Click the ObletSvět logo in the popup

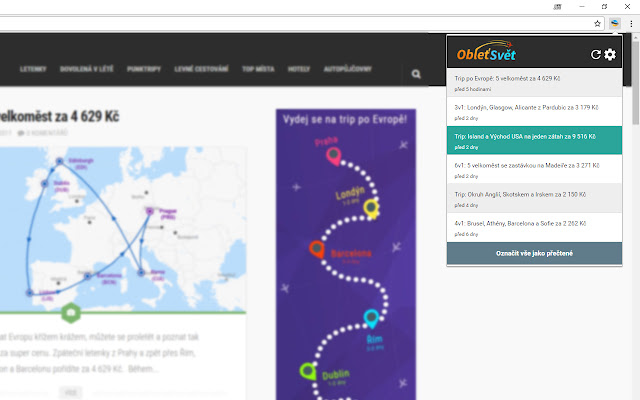click(487, 53)
